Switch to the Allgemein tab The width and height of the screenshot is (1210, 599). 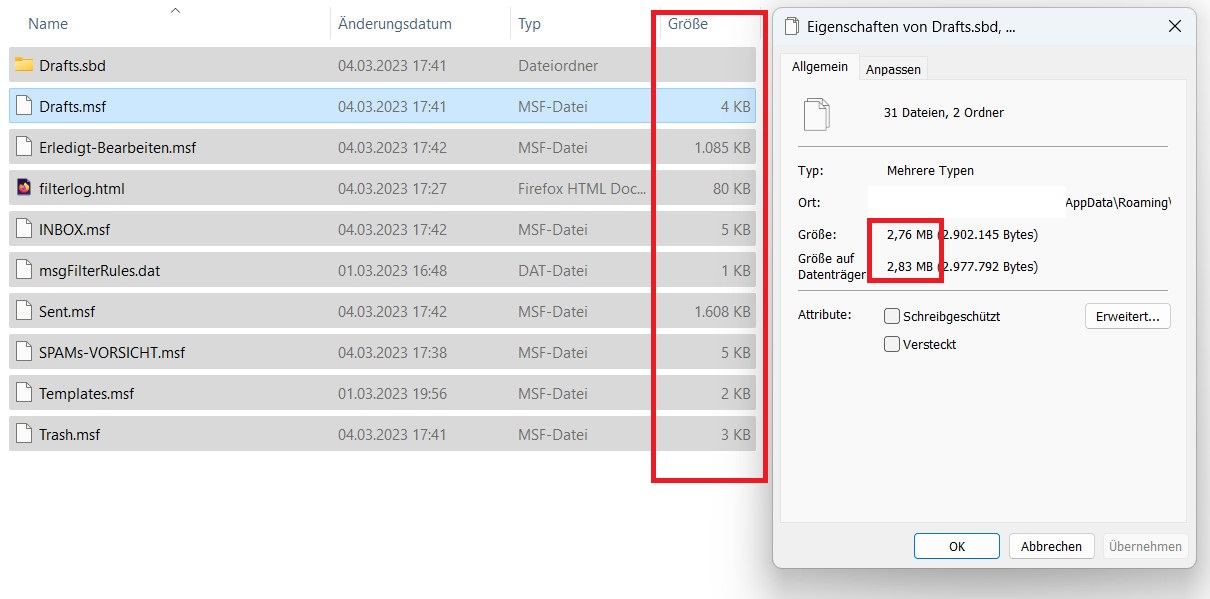[820, 67]
